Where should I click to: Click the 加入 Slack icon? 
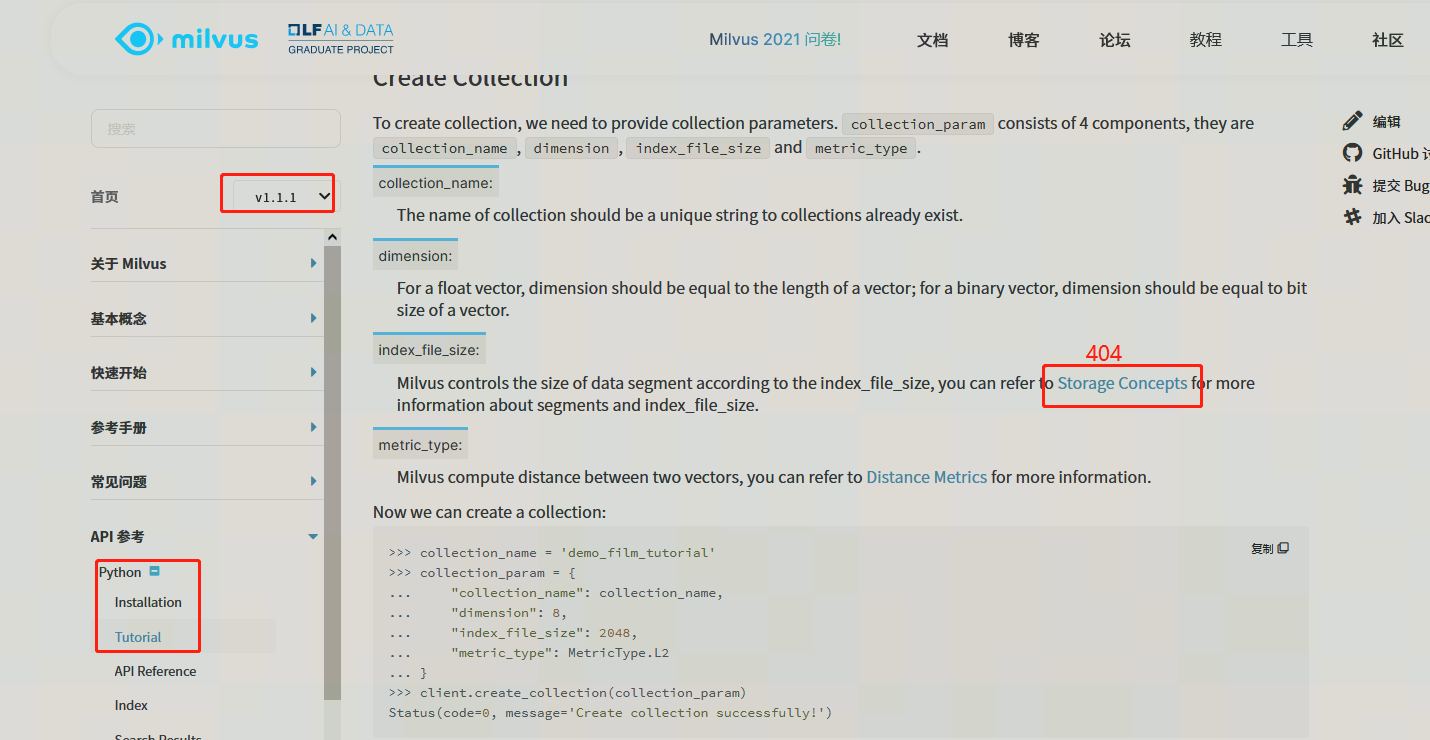pos(1353,217)
